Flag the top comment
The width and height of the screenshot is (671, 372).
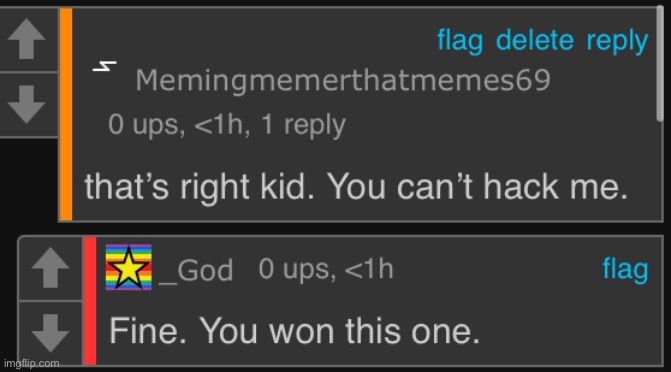(460, 41)
